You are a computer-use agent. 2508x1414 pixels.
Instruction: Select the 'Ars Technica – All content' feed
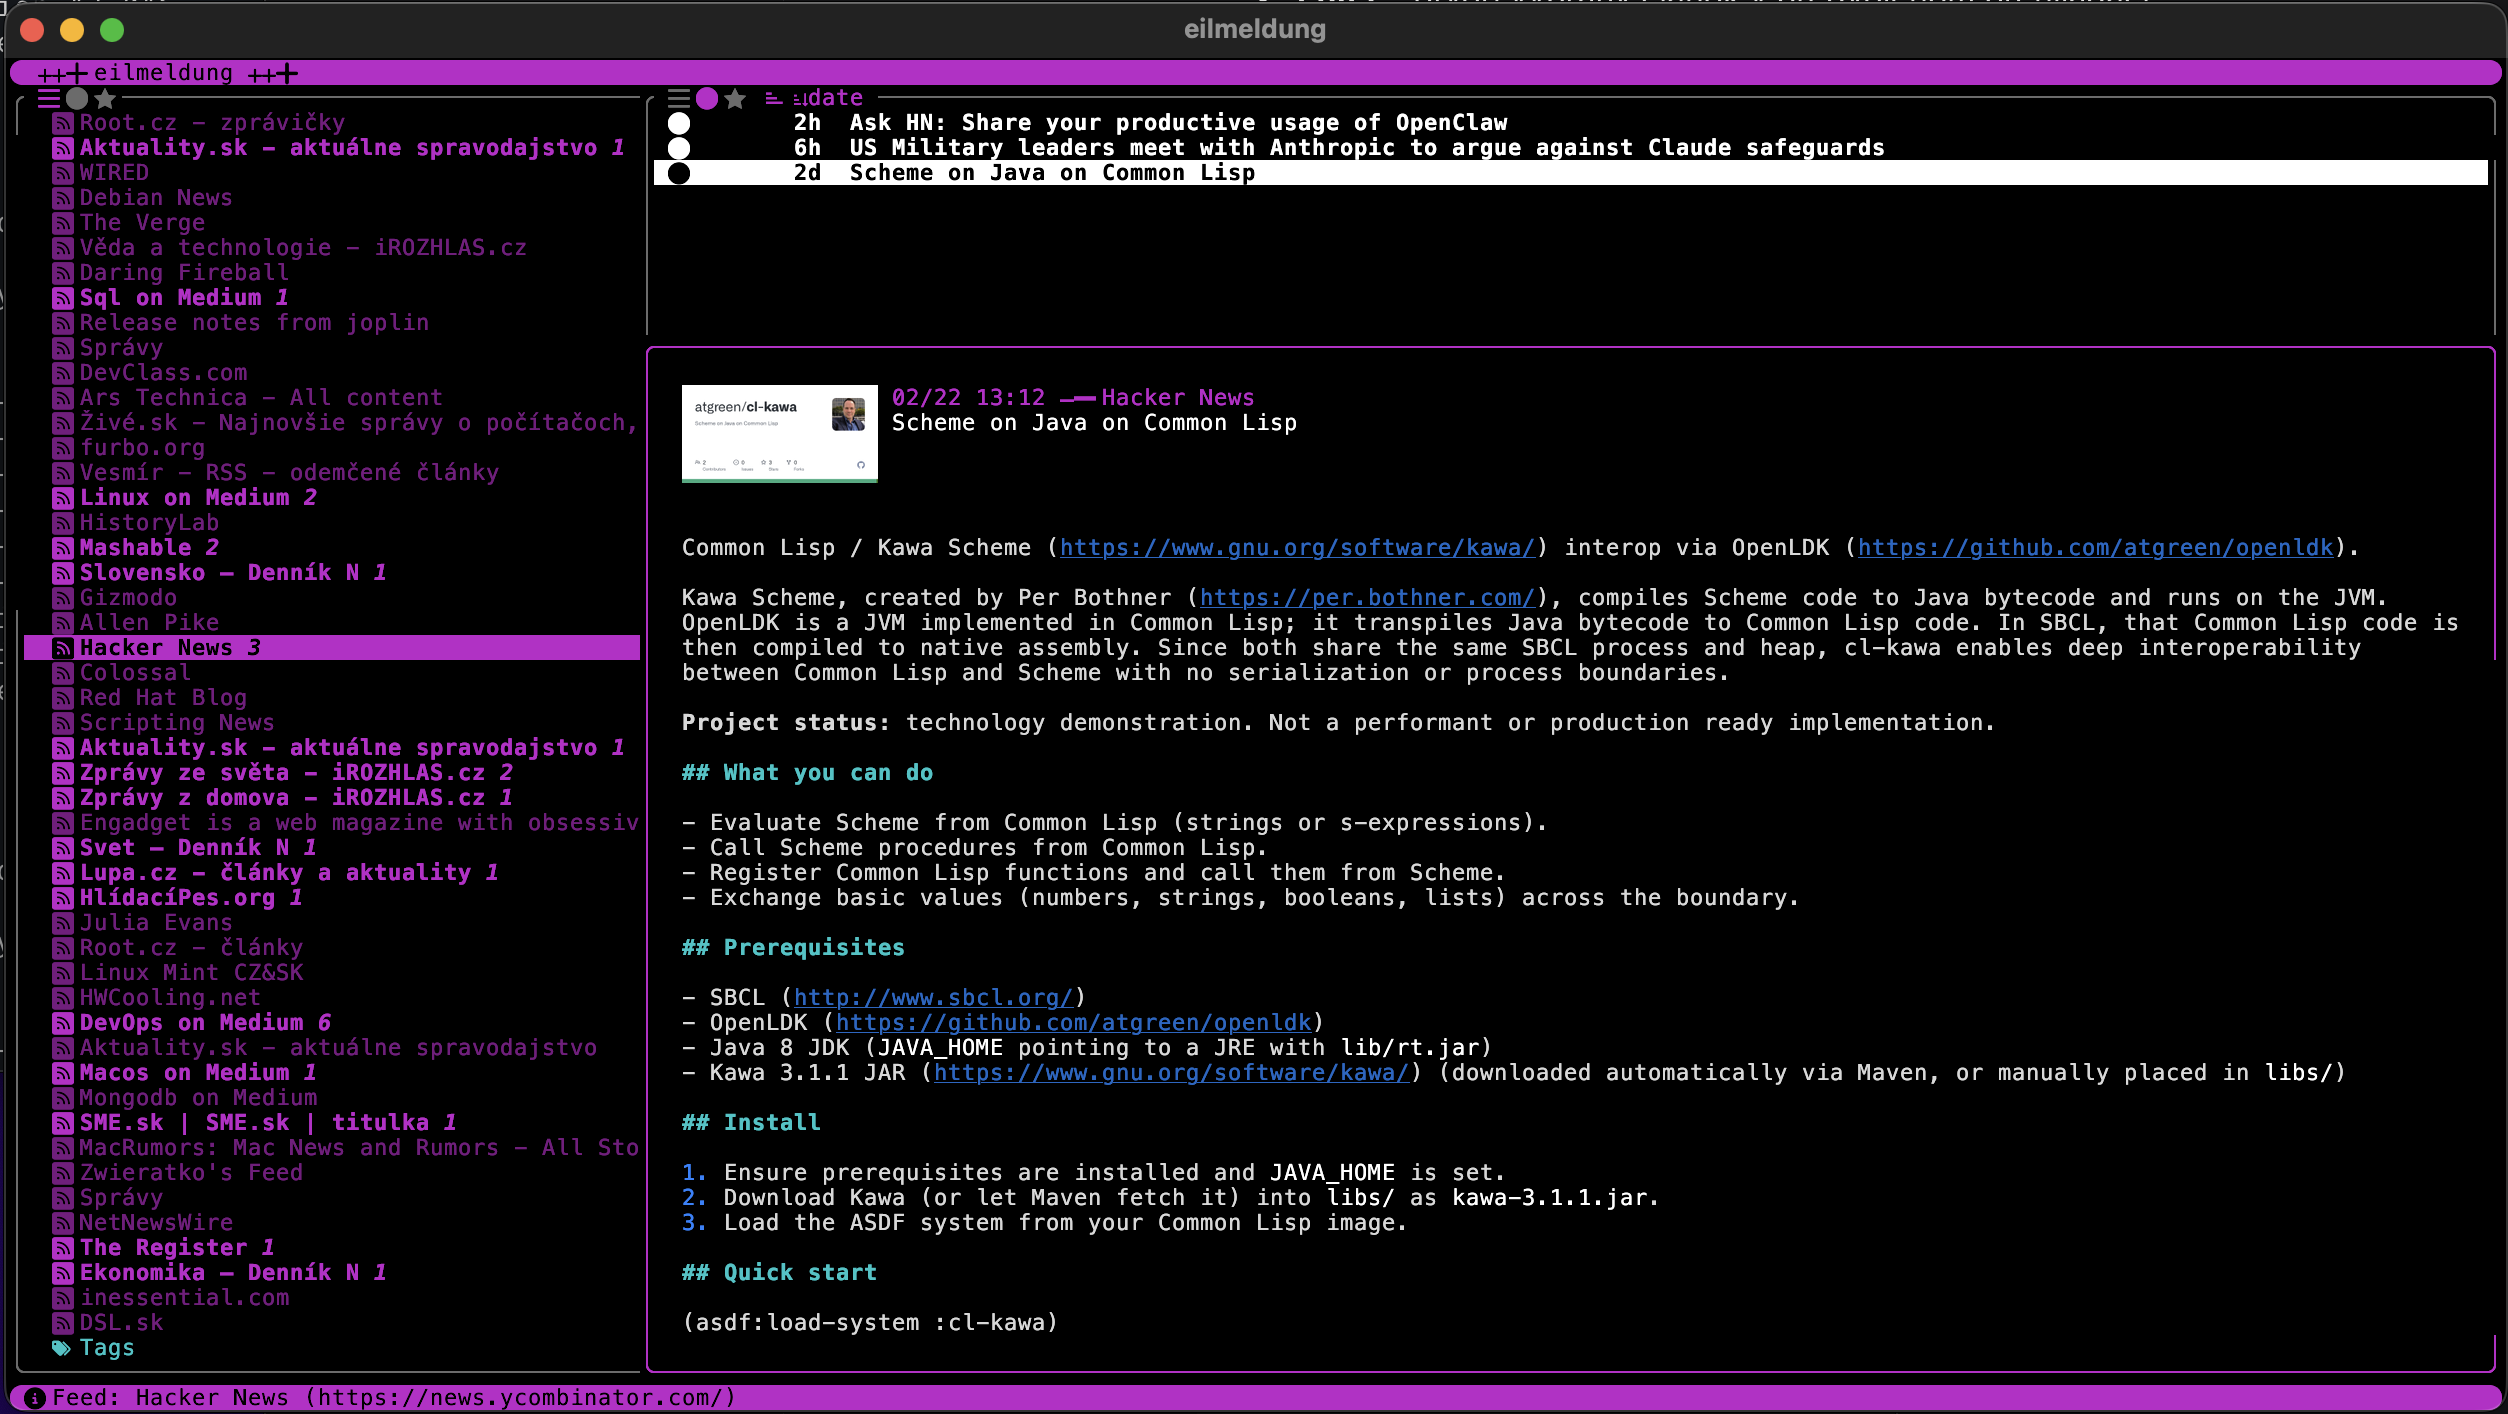tap(261, 398)
